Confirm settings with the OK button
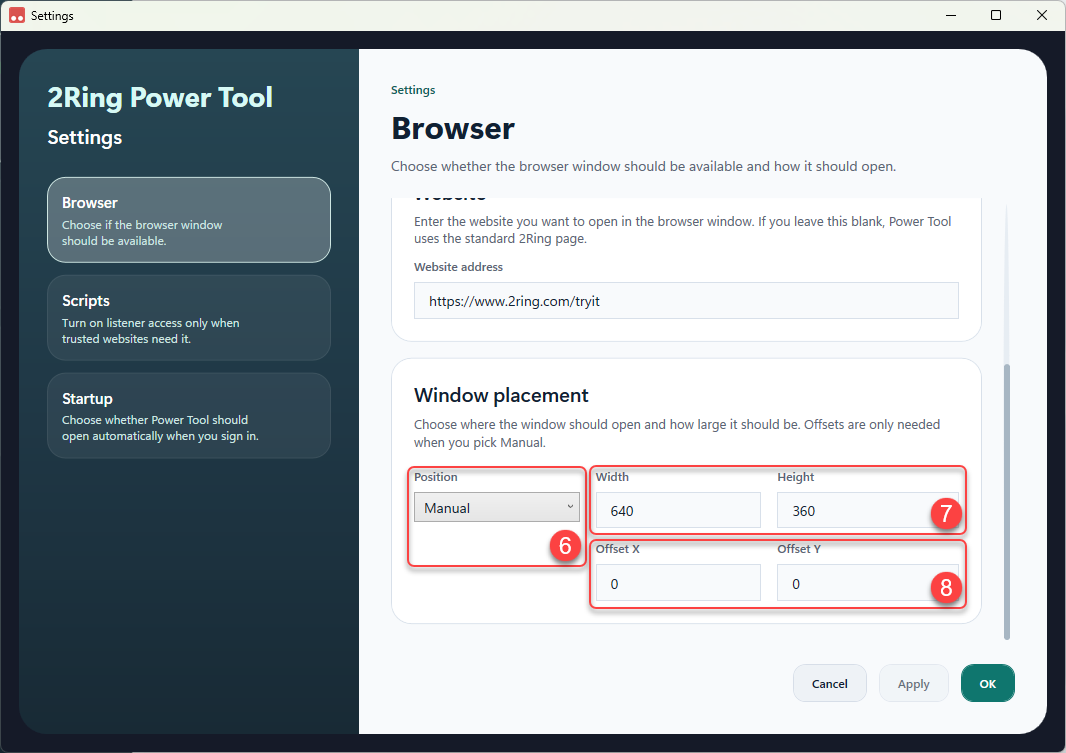The image size is (1066, 753). 987,683
